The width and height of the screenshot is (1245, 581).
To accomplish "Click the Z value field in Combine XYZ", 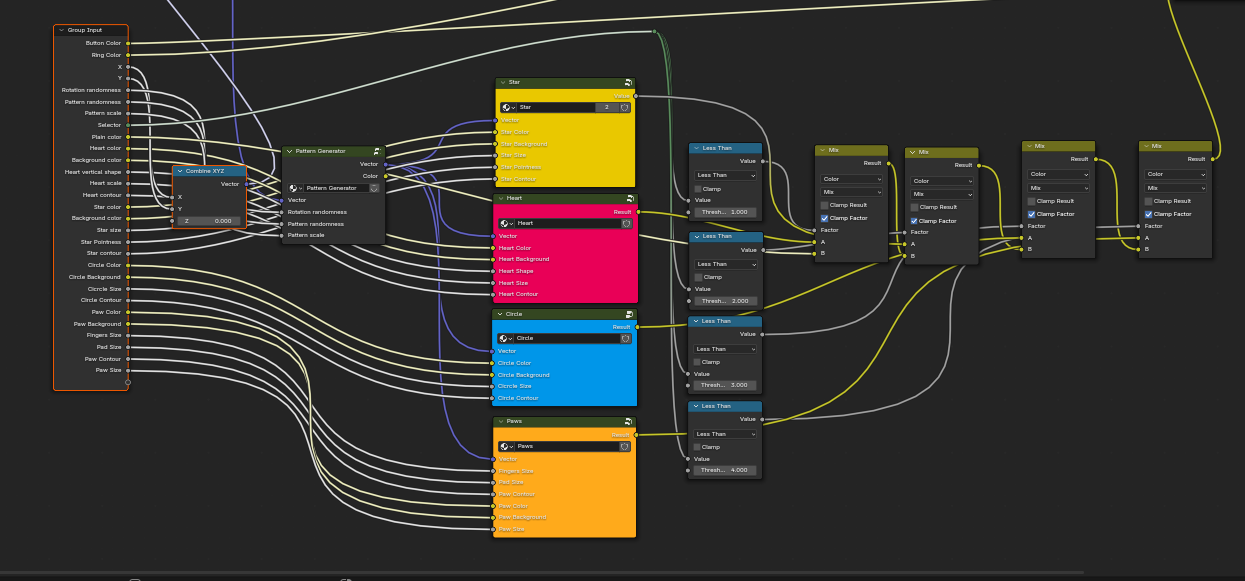I will pyautogui.click(x=210, y=220).
